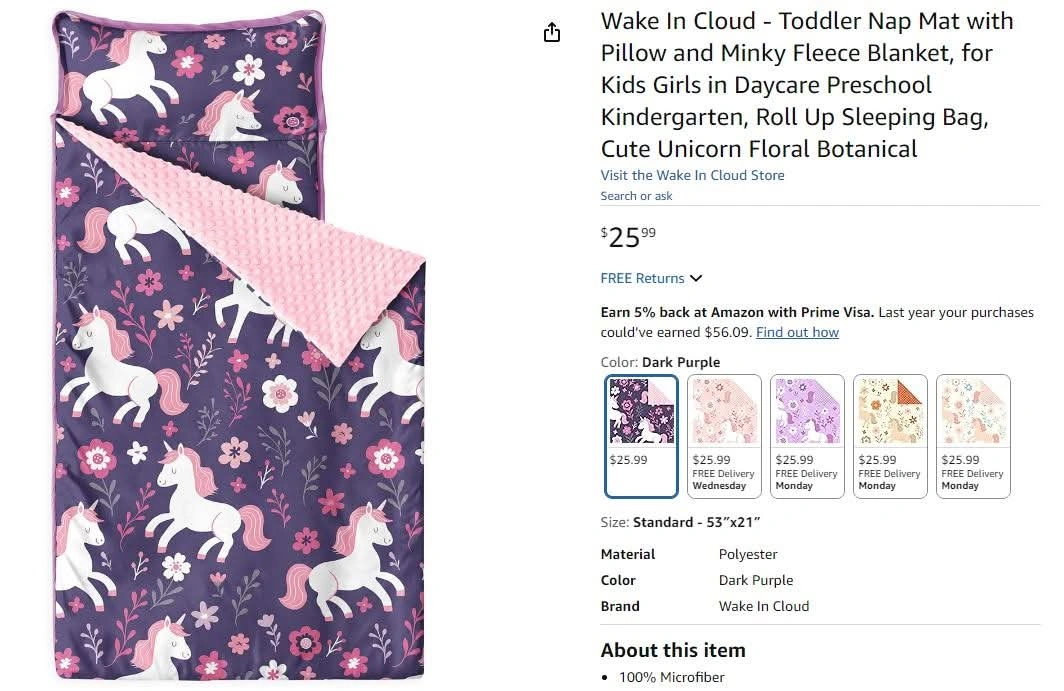Click the 100% Microfiber bullet point
The image size is (1064, 691).
click(671, 678)
